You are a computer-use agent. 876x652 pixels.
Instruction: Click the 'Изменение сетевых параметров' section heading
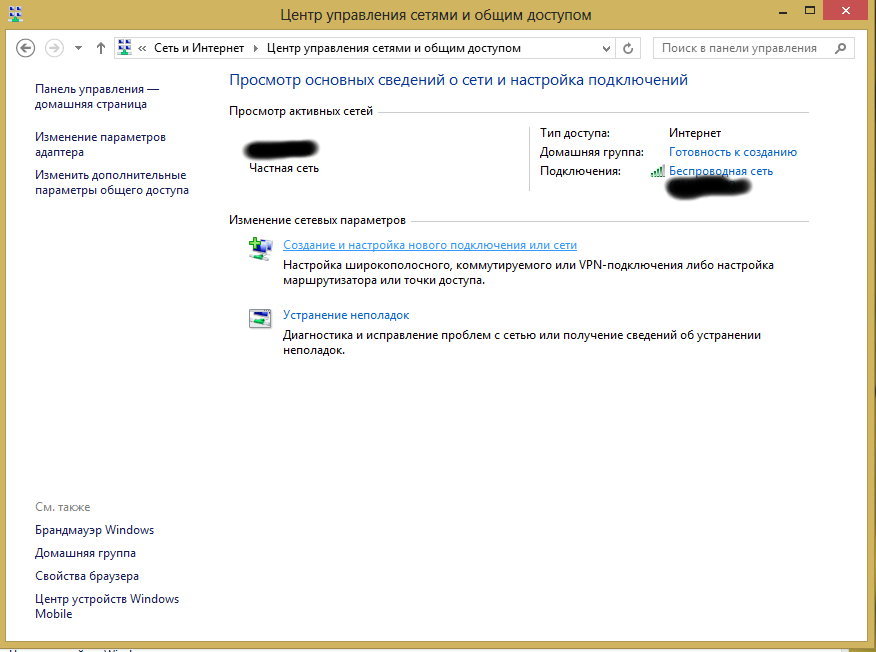317,220
